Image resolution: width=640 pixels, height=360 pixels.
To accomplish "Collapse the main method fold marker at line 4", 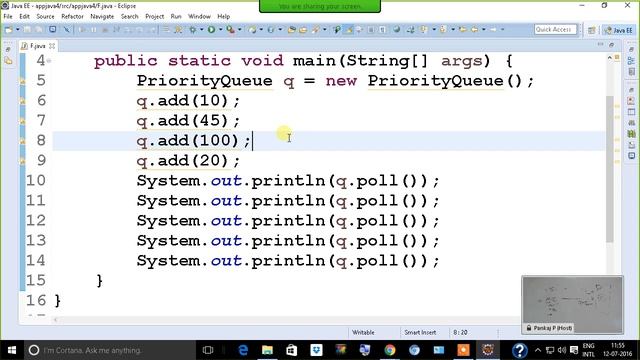I will tap(49, 60).
